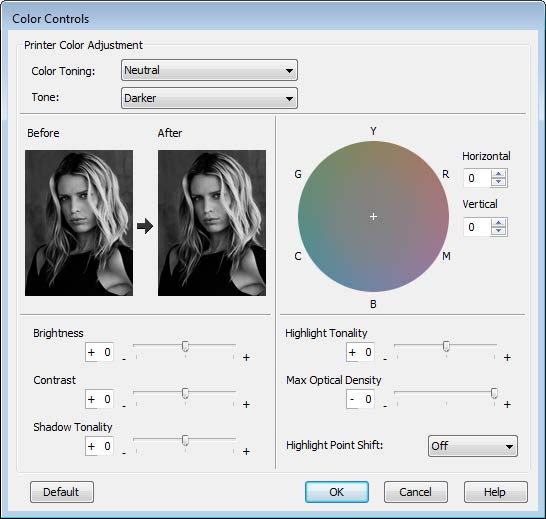Click the Shadow Tonality slider handle

tap(186, 440)
